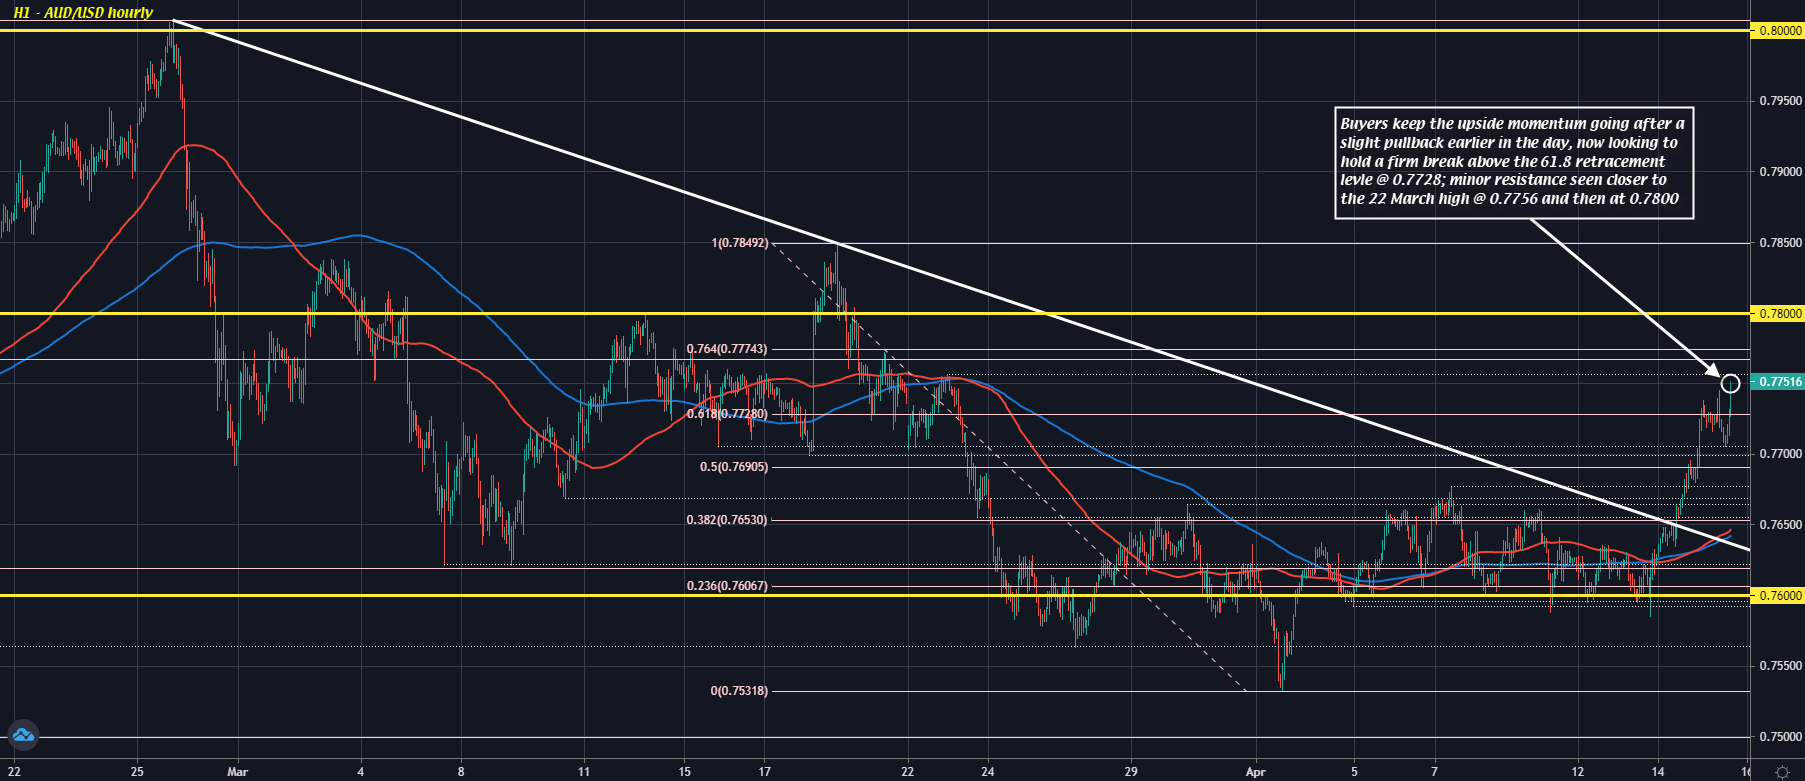This screenshot has height=781, width=1805.
Task: Select the 25 date on time axis
Action: (x=137, y=772)
